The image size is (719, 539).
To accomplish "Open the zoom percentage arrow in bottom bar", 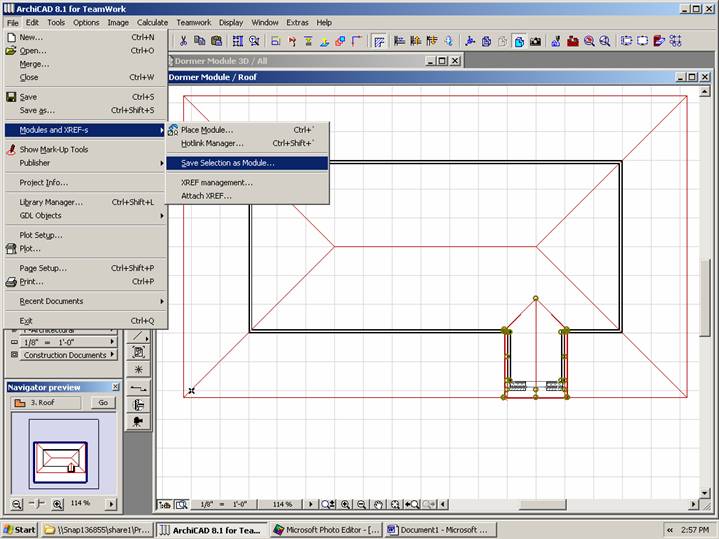I will 310,505.
